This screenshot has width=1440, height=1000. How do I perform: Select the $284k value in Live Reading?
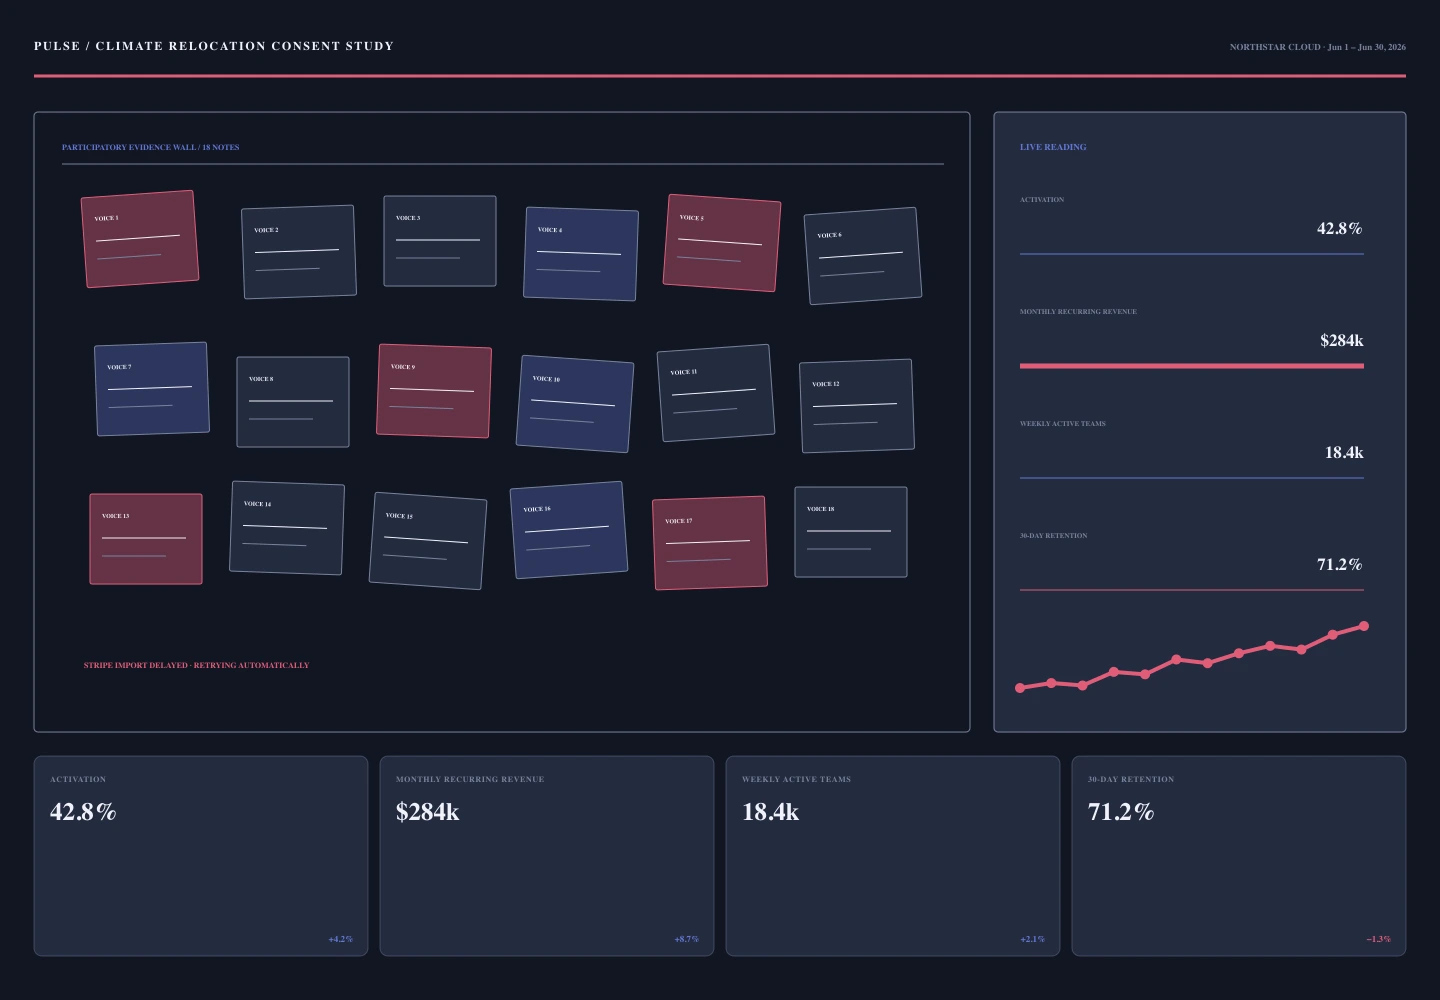coord(1341,340)
